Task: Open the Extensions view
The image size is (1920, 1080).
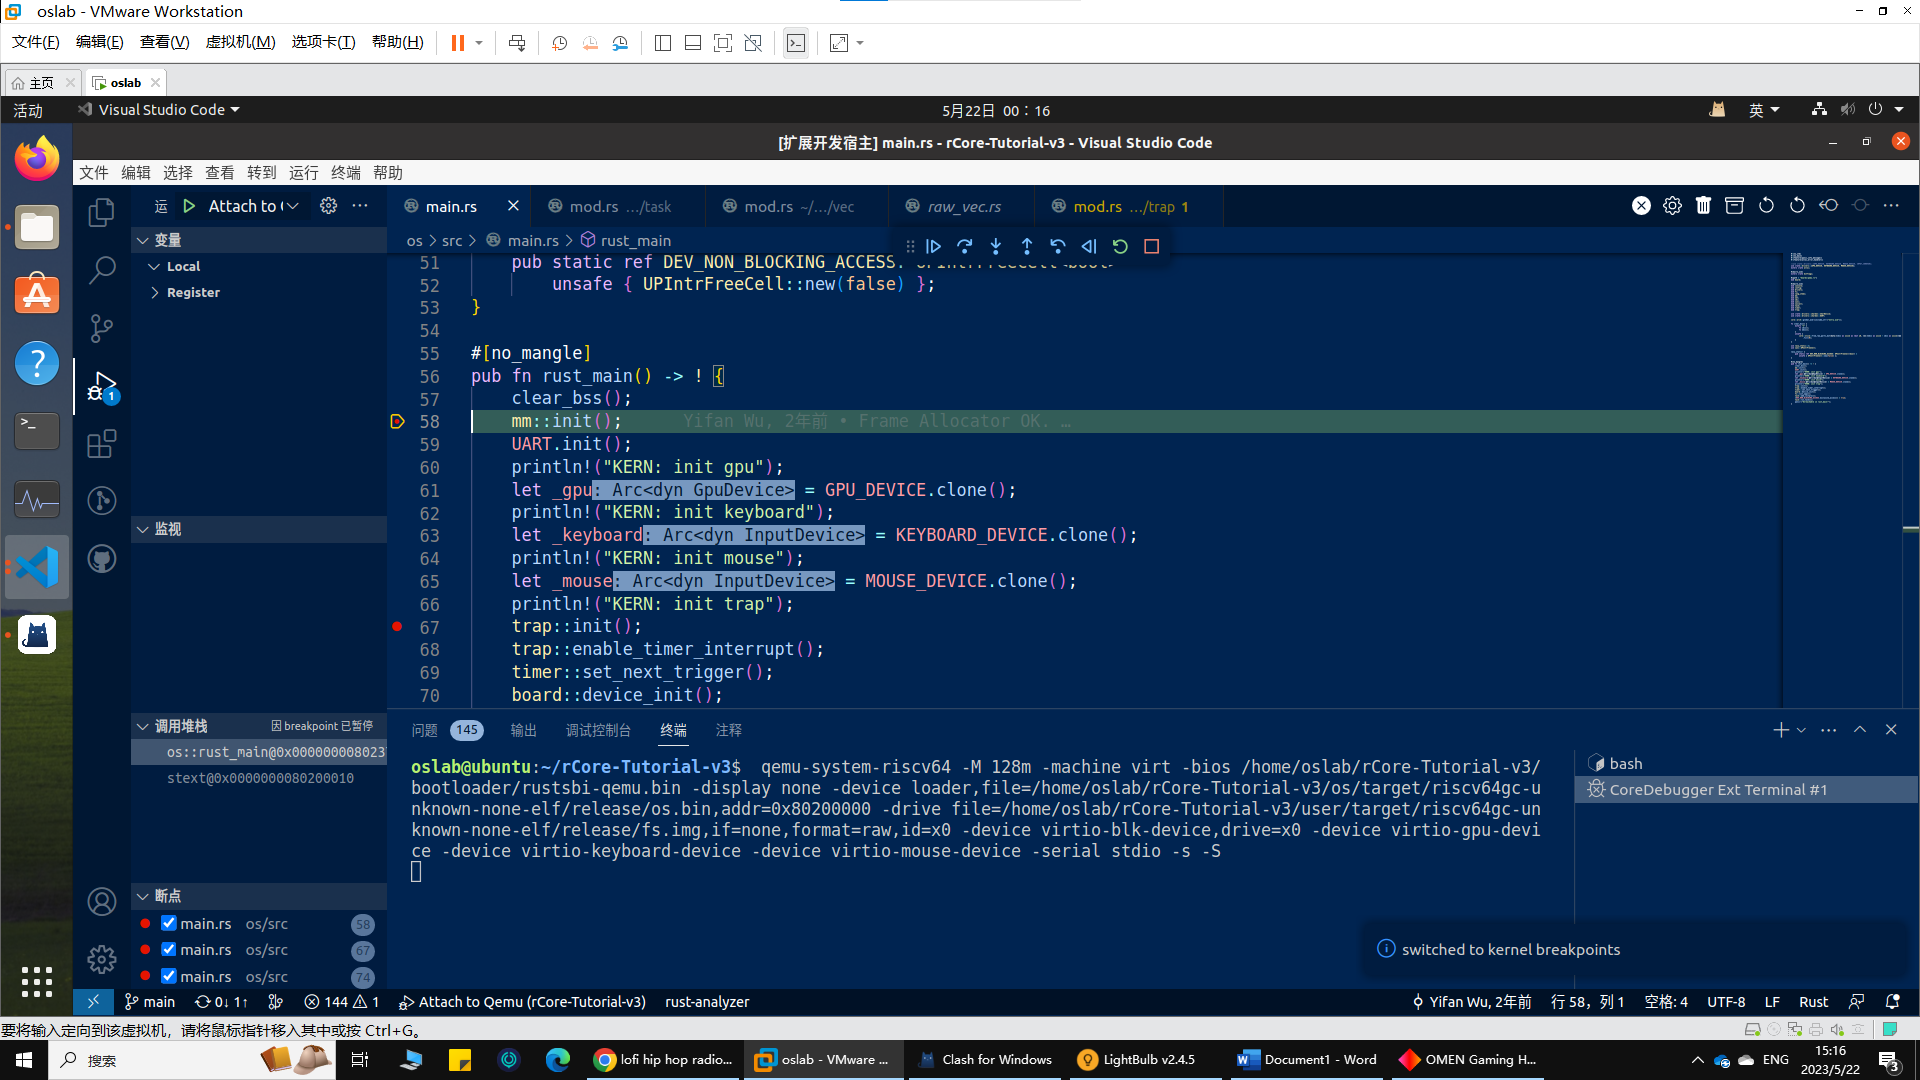Action: 101,443
